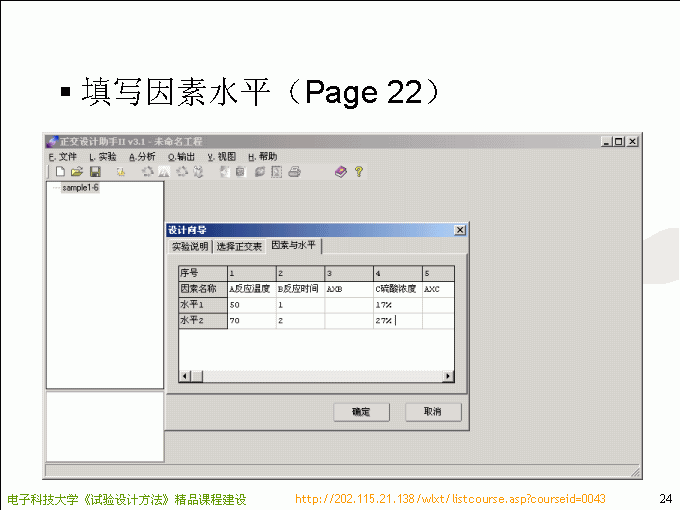Select sample1-6 in the project tree
Viewport: 680px width, 510px height.
80,188
